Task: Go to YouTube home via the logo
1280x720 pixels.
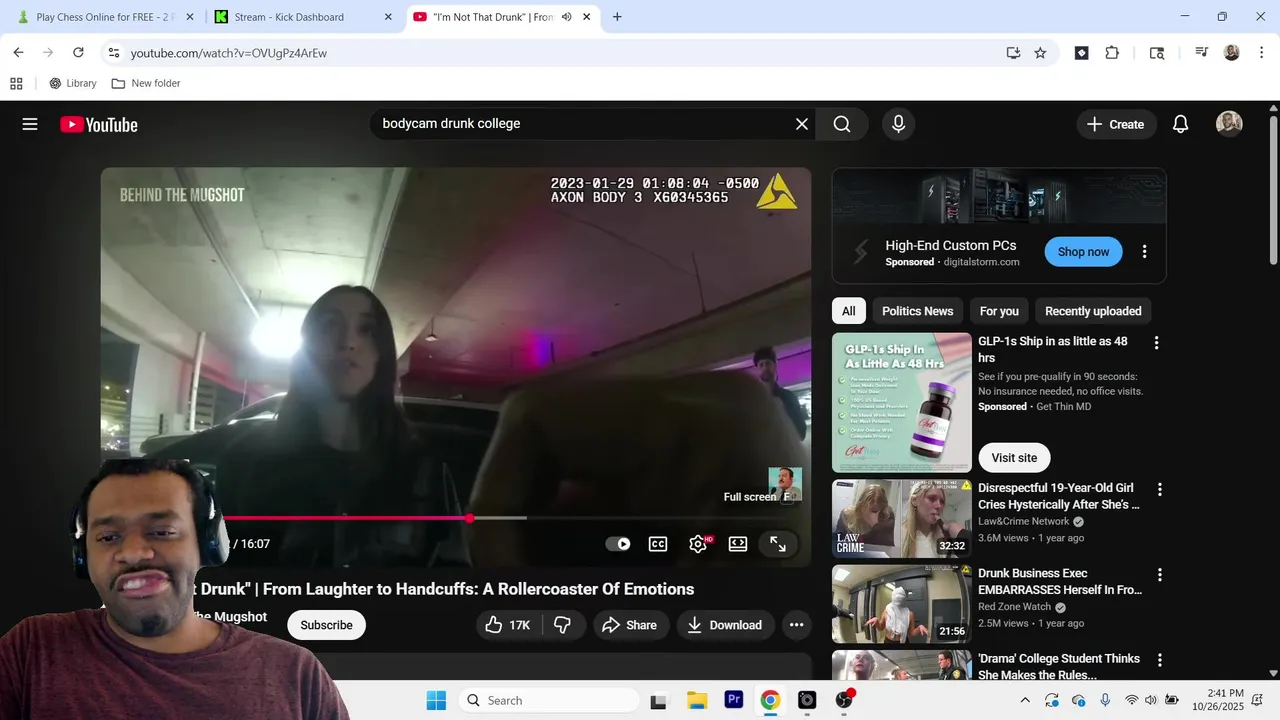Action: [98, 125]
